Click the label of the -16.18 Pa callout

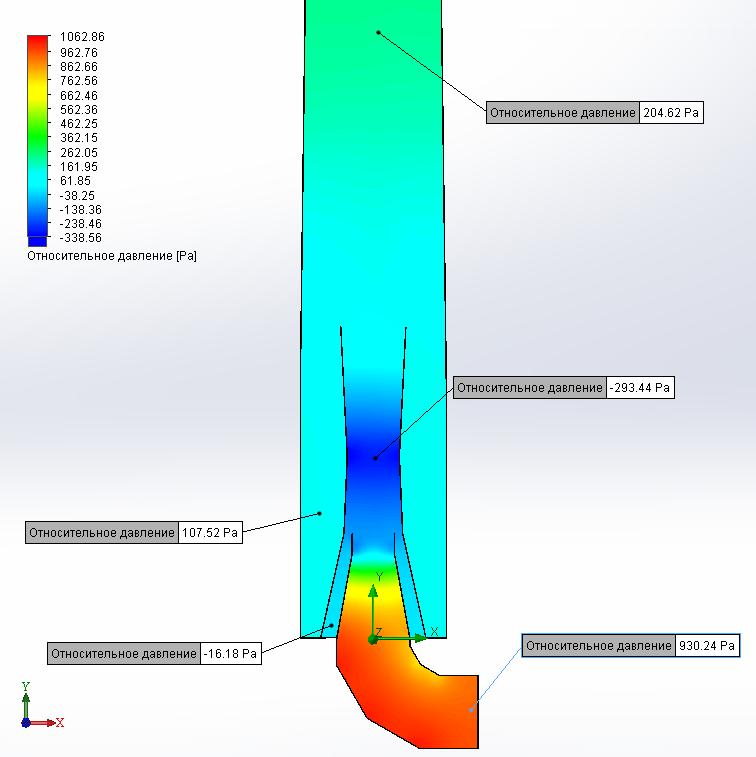tap(123, 654)
